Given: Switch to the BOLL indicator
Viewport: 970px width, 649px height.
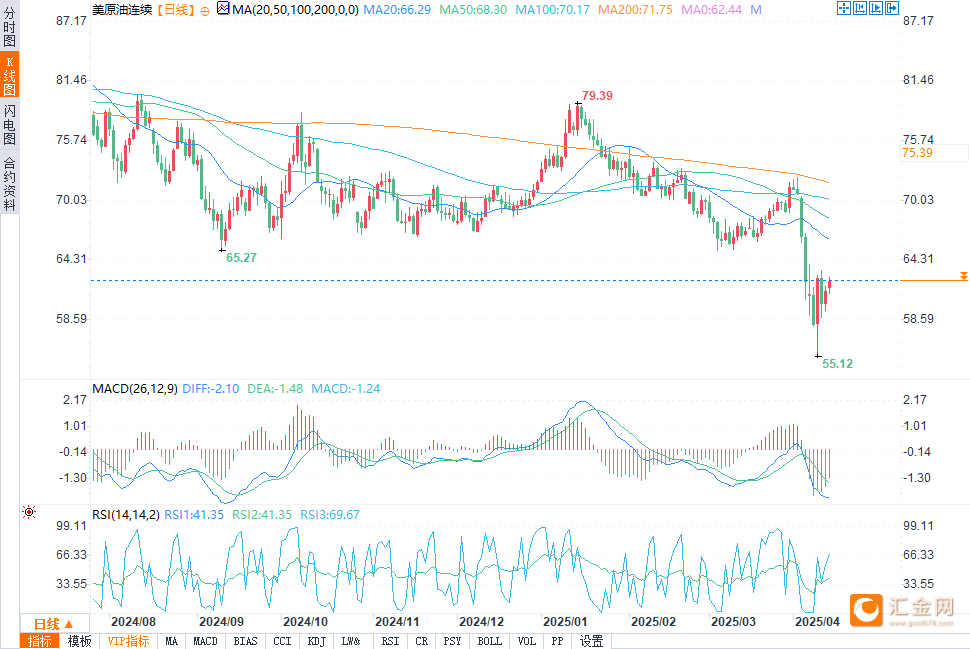Looking at the screenshot, I should (489, 642).
